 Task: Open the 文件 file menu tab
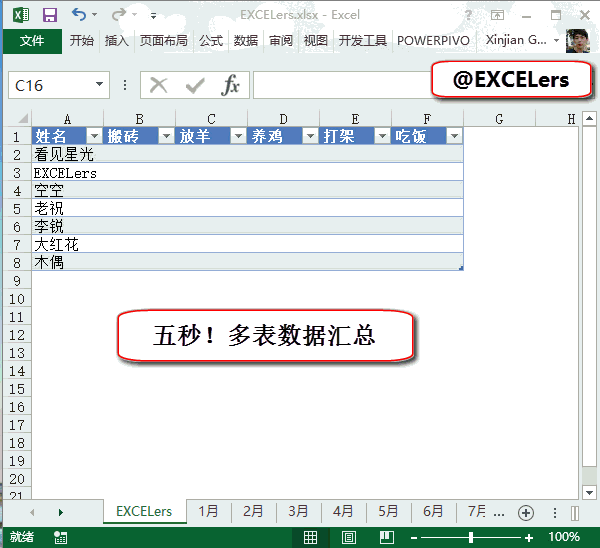click(x=32, y=41)
